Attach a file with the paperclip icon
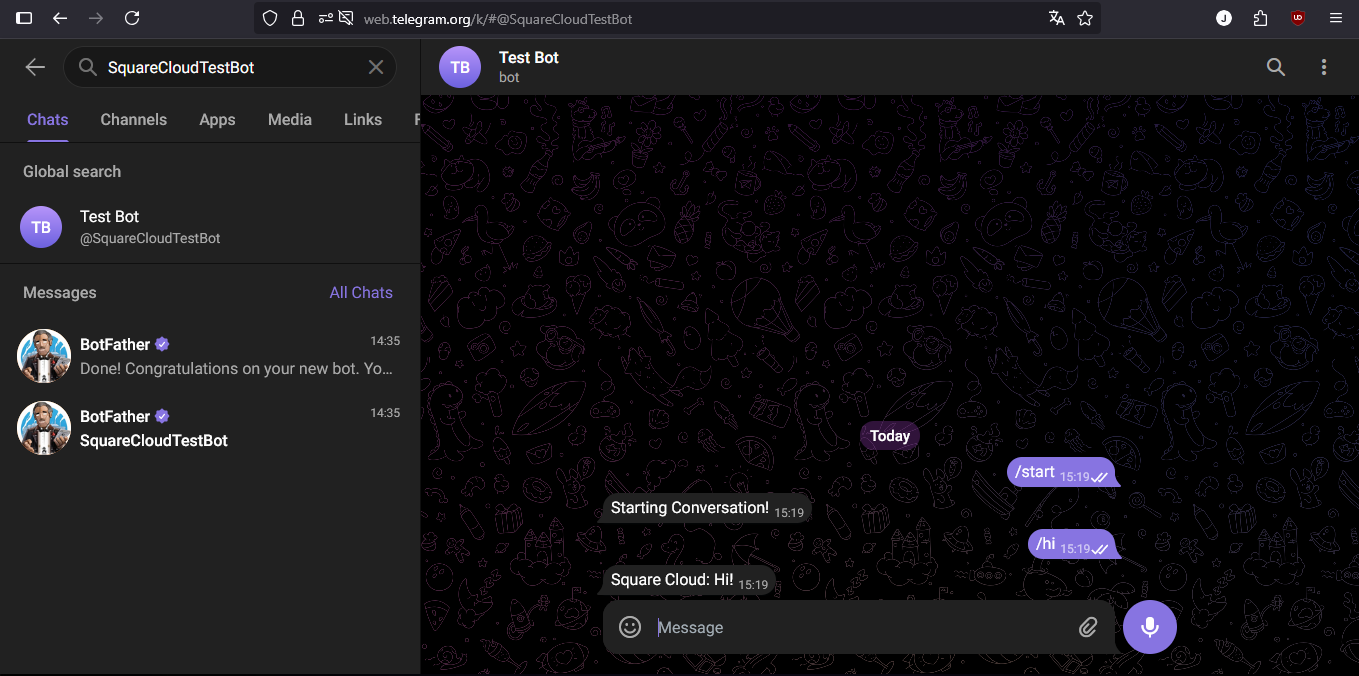Image resolution: width=1359 pixels, height=676 pixels. coord(1088,627)
